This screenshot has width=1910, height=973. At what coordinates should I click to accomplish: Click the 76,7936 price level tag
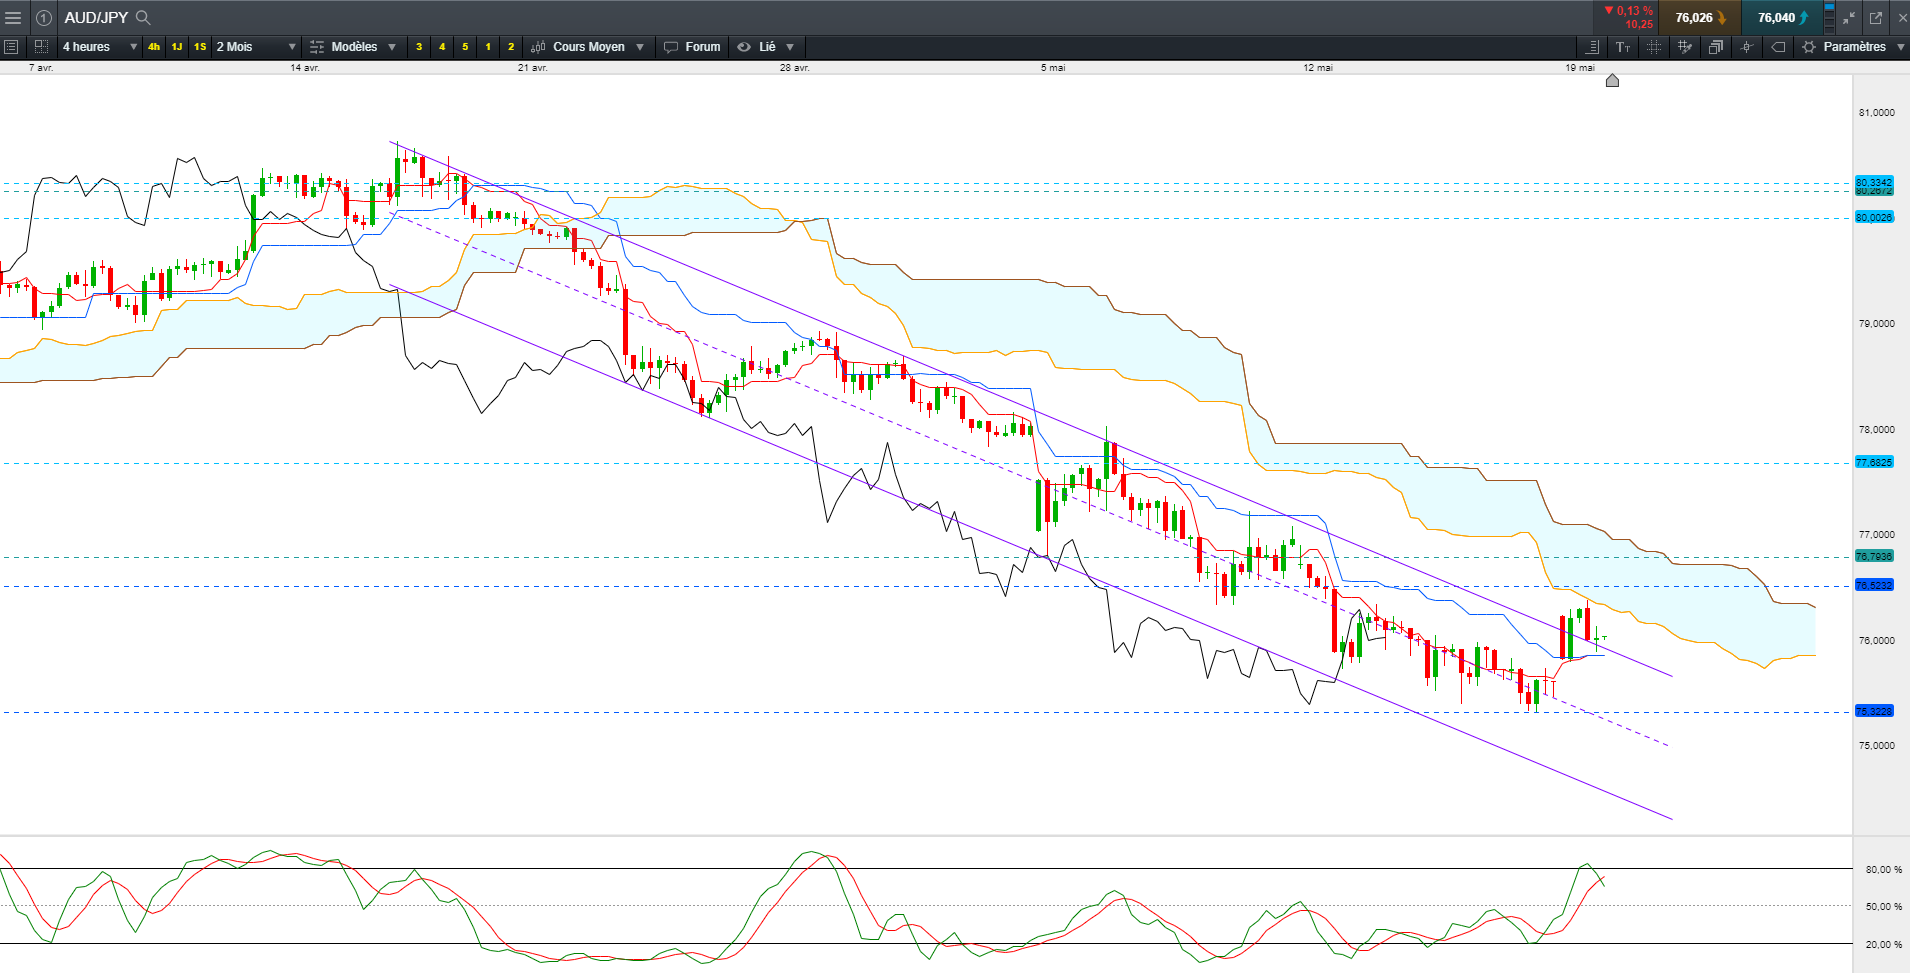tap(1874, 556)
